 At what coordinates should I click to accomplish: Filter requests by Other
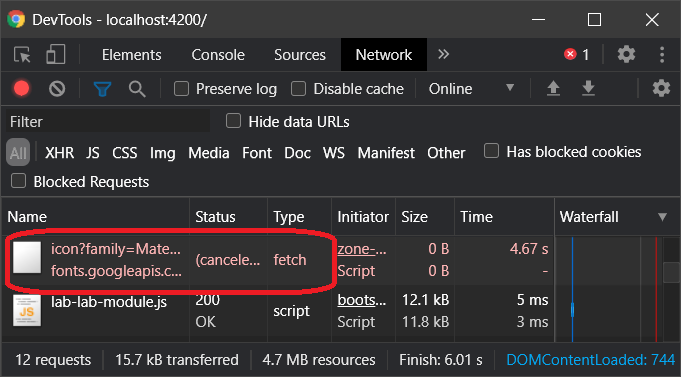point(446,153)
